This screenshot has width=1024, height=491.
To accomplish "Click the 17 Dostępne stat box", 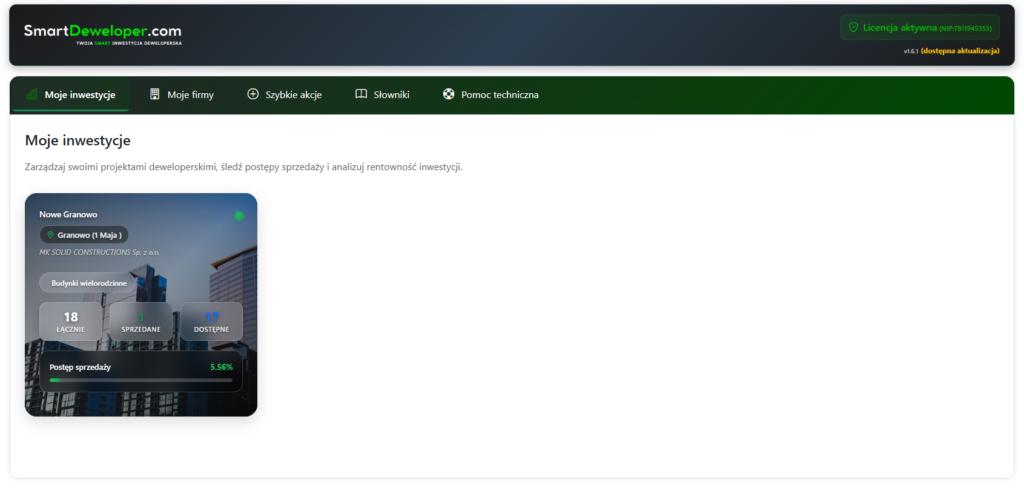I will coord(211,321).
